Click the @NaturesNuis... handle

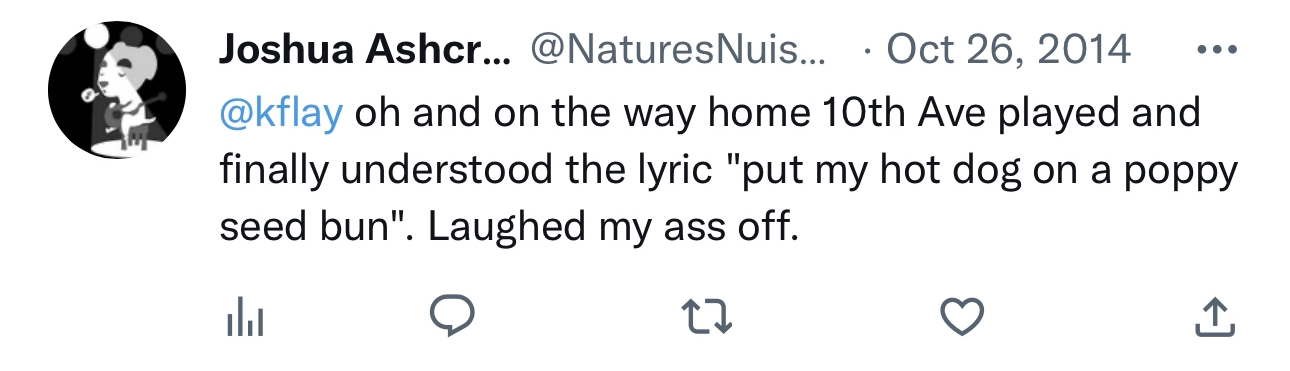(677, 48)
